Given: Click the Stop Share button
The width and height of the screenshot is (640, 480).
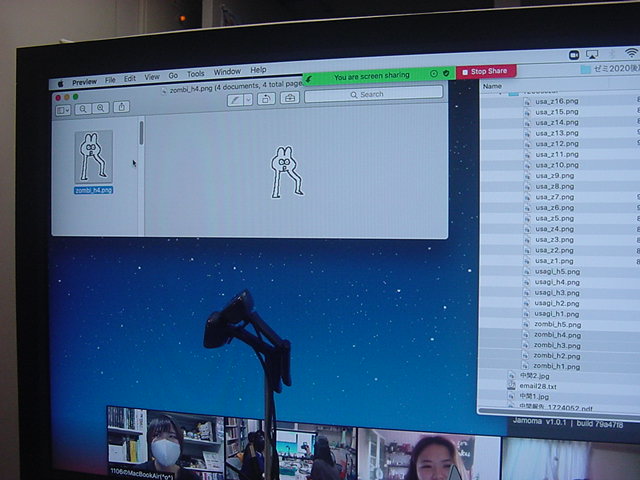Looking at the screenshot, I should (486, 71).
